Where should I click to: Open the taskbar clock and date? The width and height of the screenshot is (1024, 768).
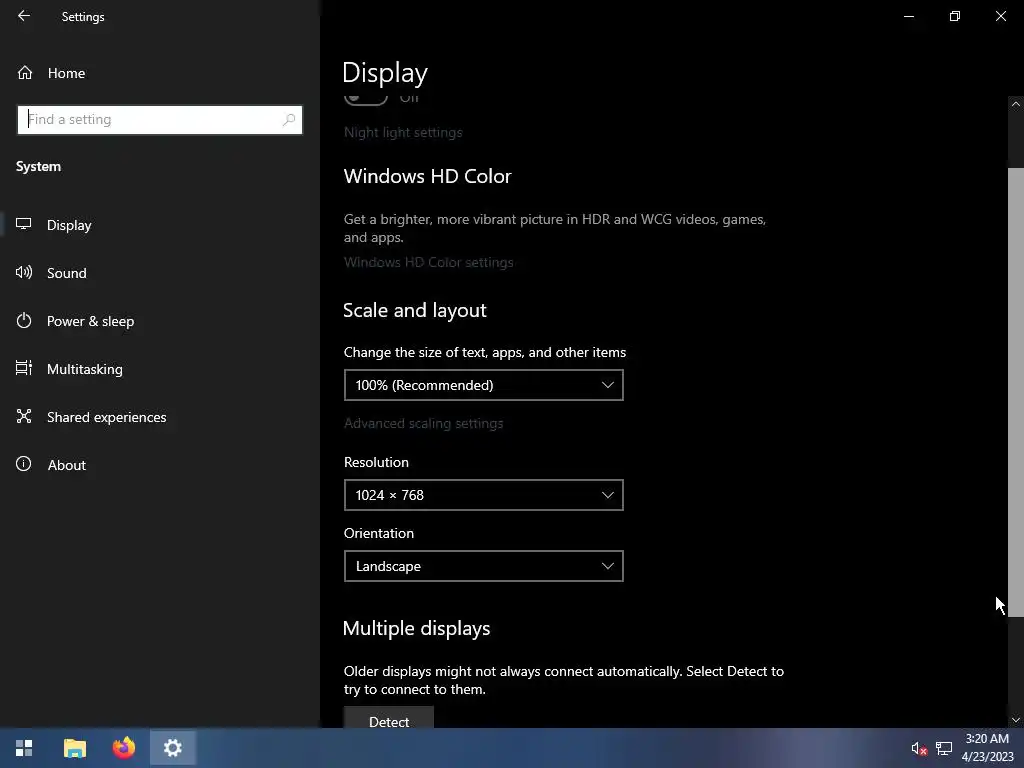coord(987,748)
